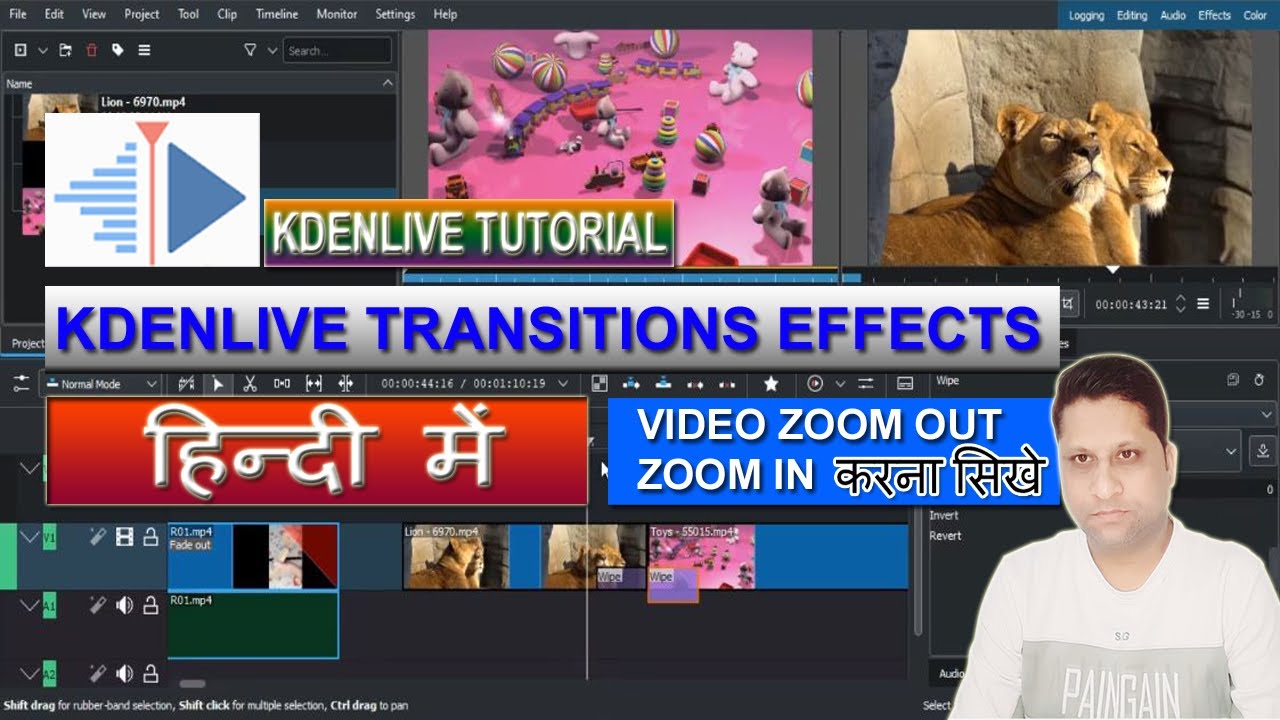Click the V1 track effects wand icon
The image size is (1280, 720).
click(98, 538)
